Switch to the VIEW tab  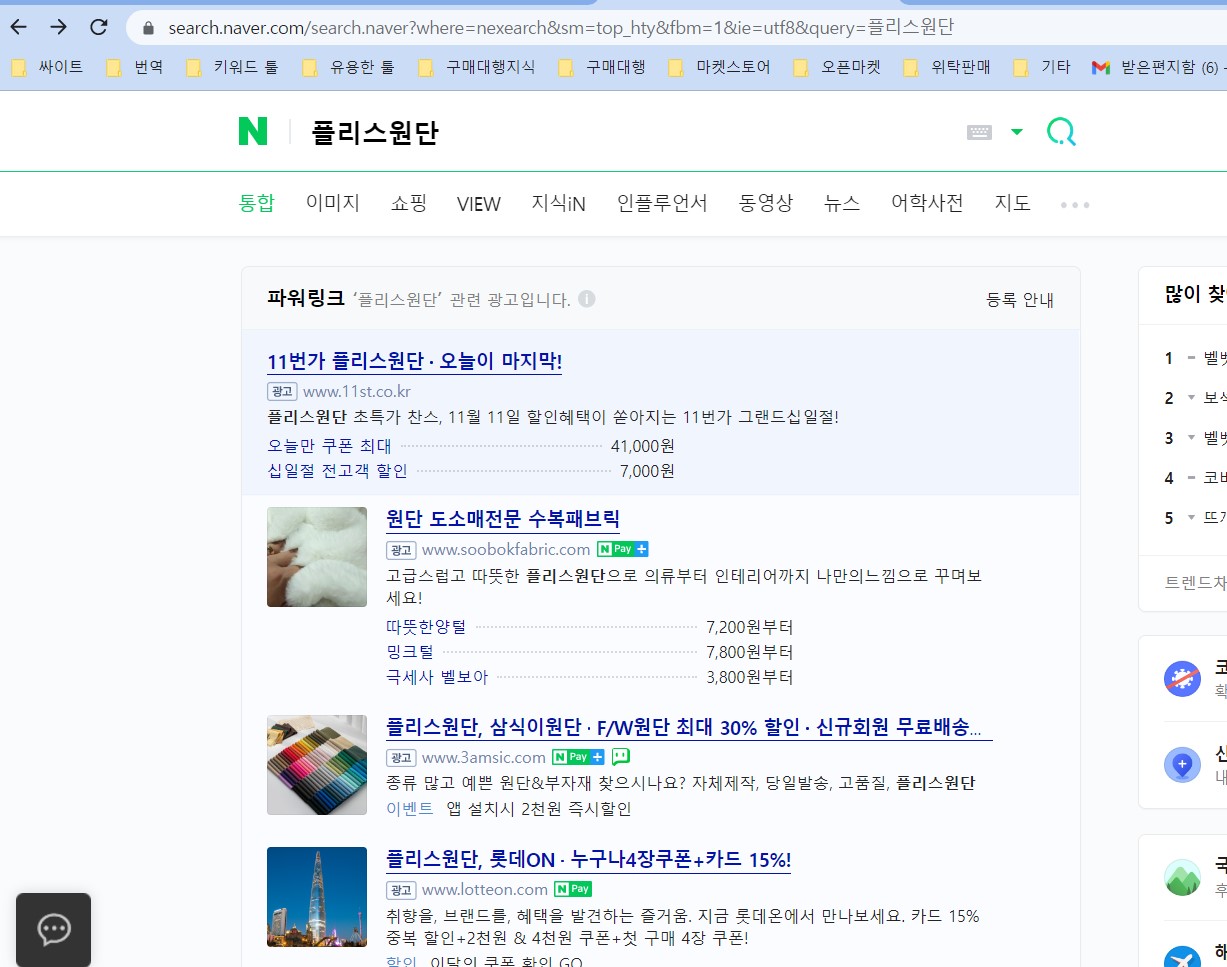479,204
